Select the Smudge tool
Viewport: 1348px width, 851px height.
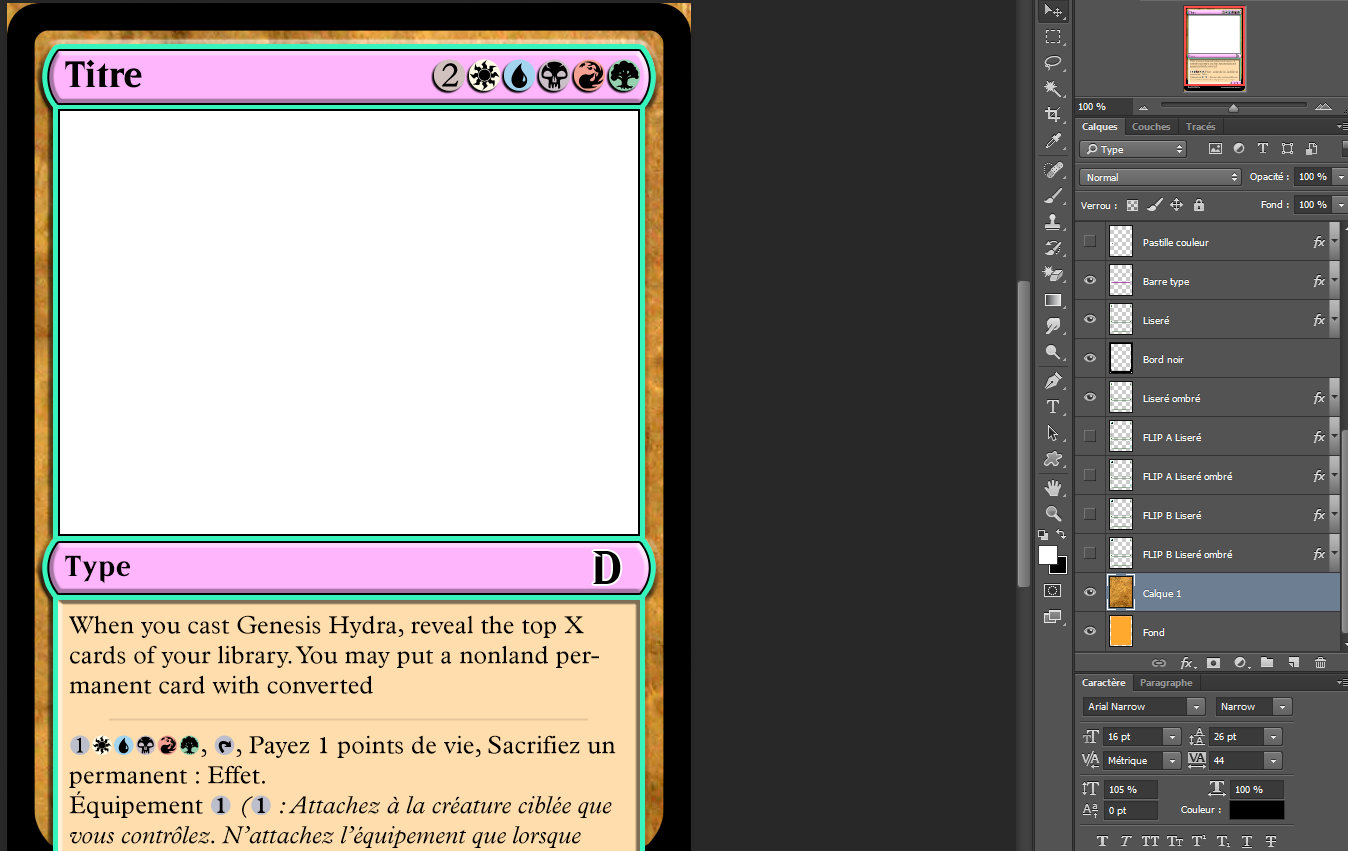1053,326
